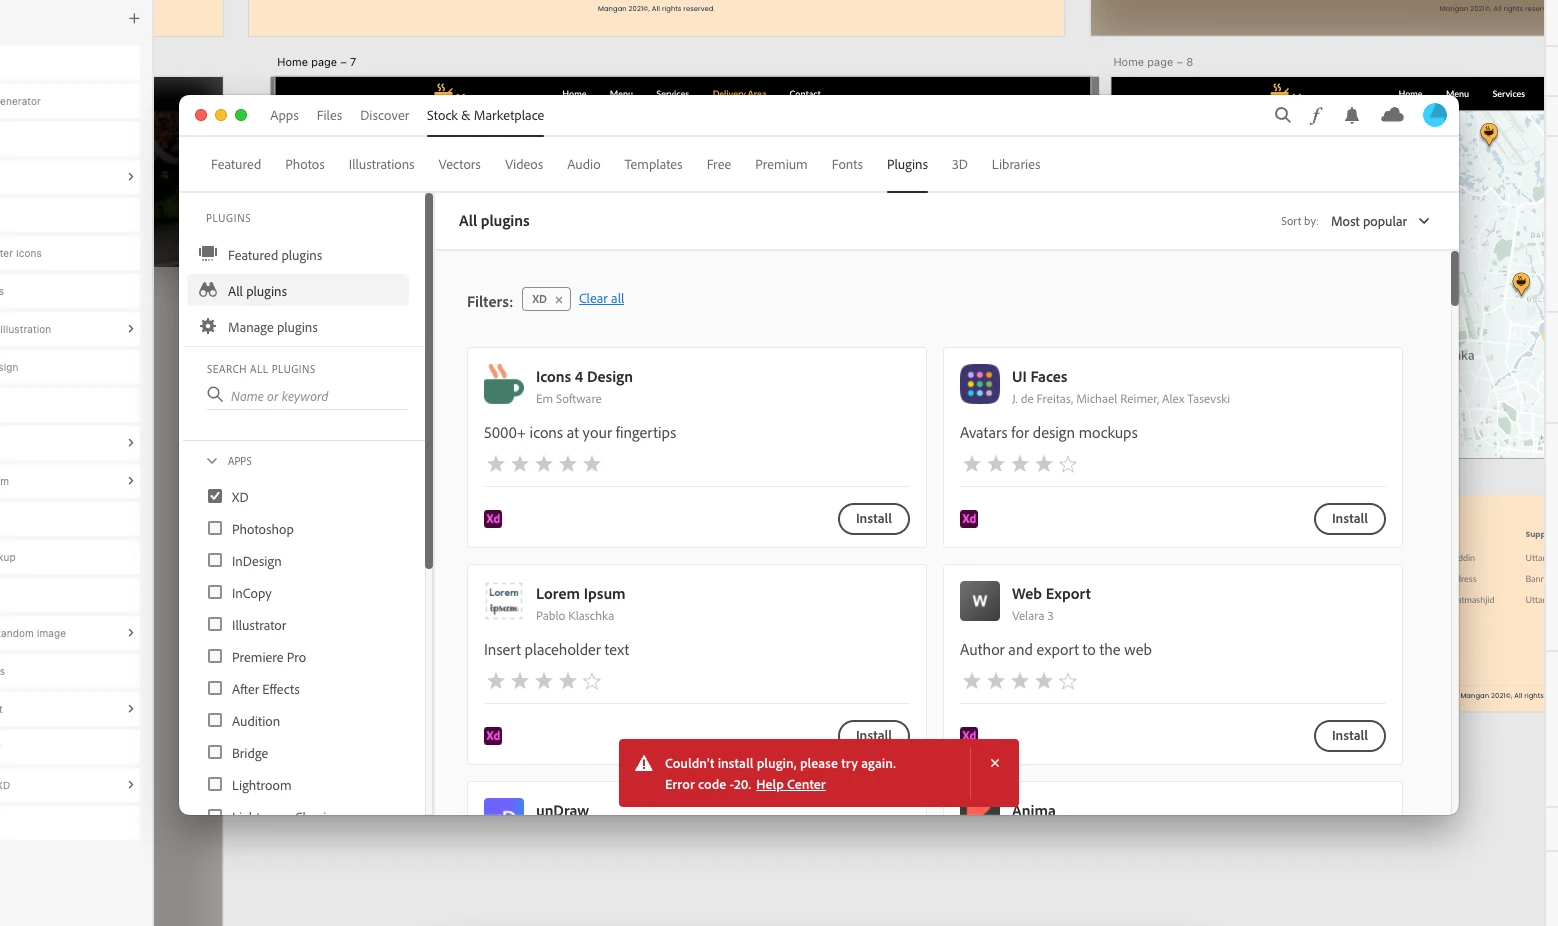Viewport: 1558px width, 926px height.
Task: Click the Web Export star rating
Action: pos(1020,681)
